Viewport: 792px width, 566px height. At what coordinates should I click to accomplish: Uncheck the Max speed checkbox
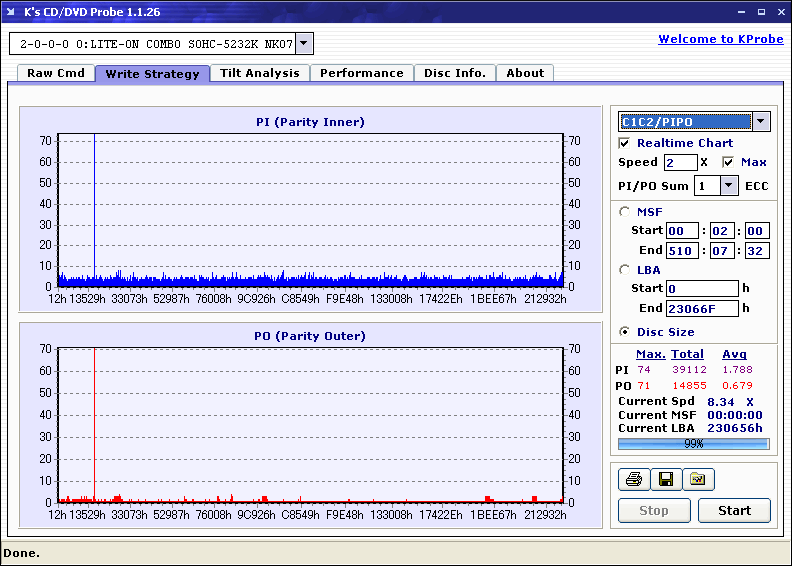[728, 162]
